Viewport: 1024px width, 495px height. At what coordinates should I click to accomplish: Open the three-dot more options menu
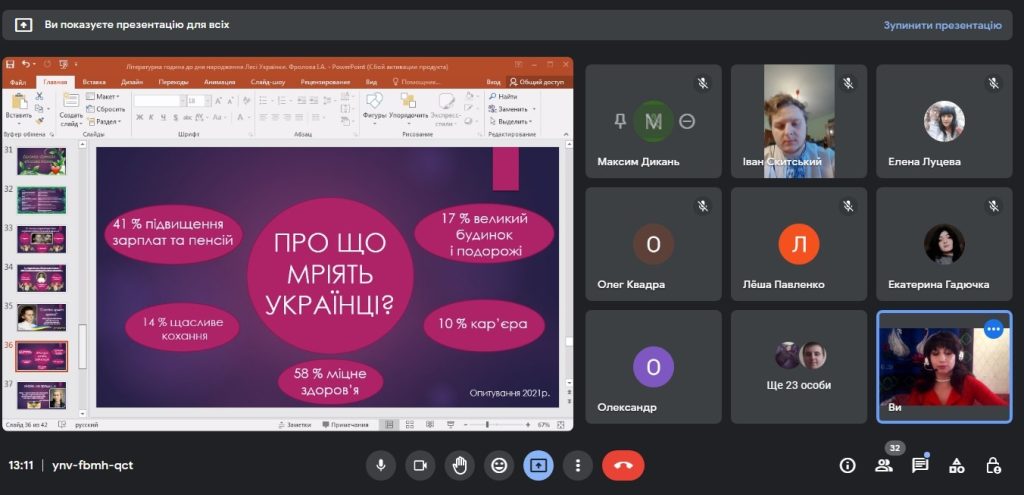pos(577,465)
